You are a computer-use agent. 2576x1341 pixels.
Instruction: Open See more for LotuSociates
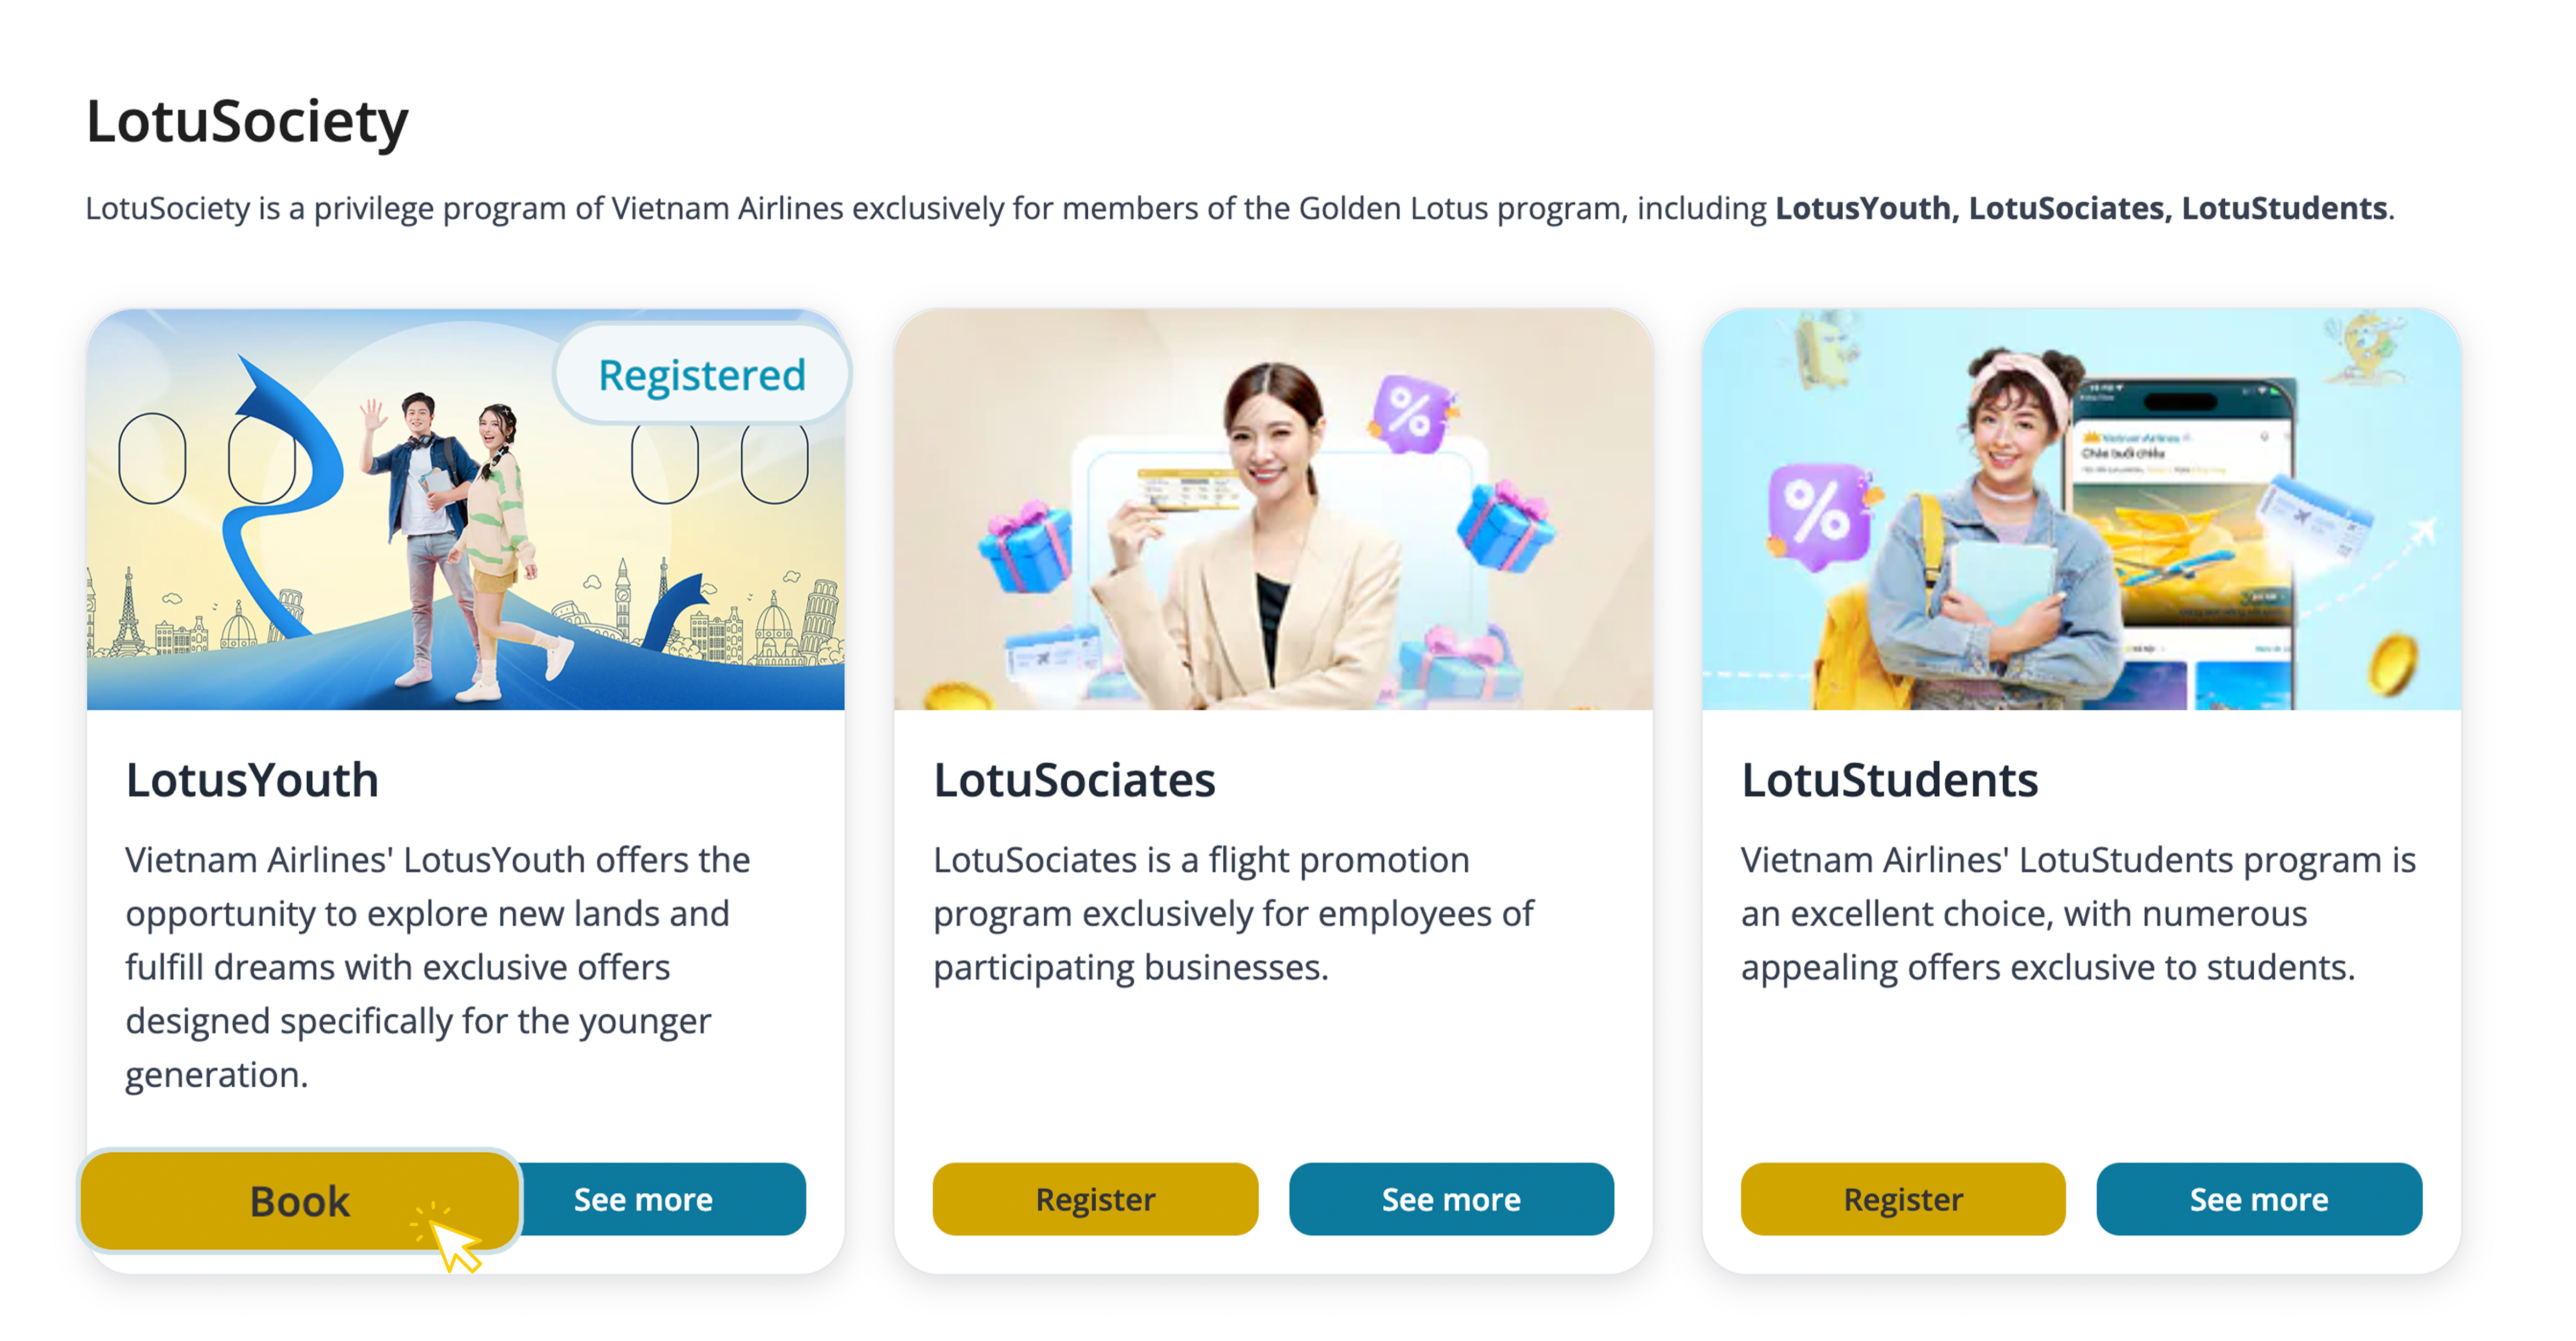click(x=1451, y=1199)
